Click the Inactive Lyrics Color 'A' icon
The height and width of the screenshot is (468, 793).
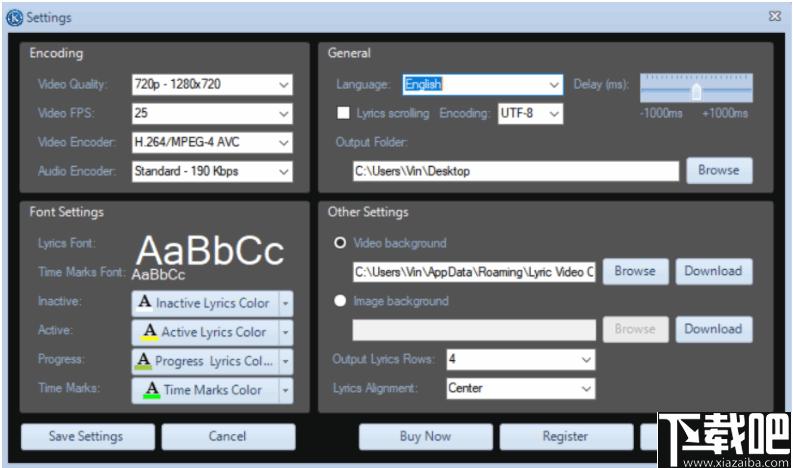click(145, 302)
